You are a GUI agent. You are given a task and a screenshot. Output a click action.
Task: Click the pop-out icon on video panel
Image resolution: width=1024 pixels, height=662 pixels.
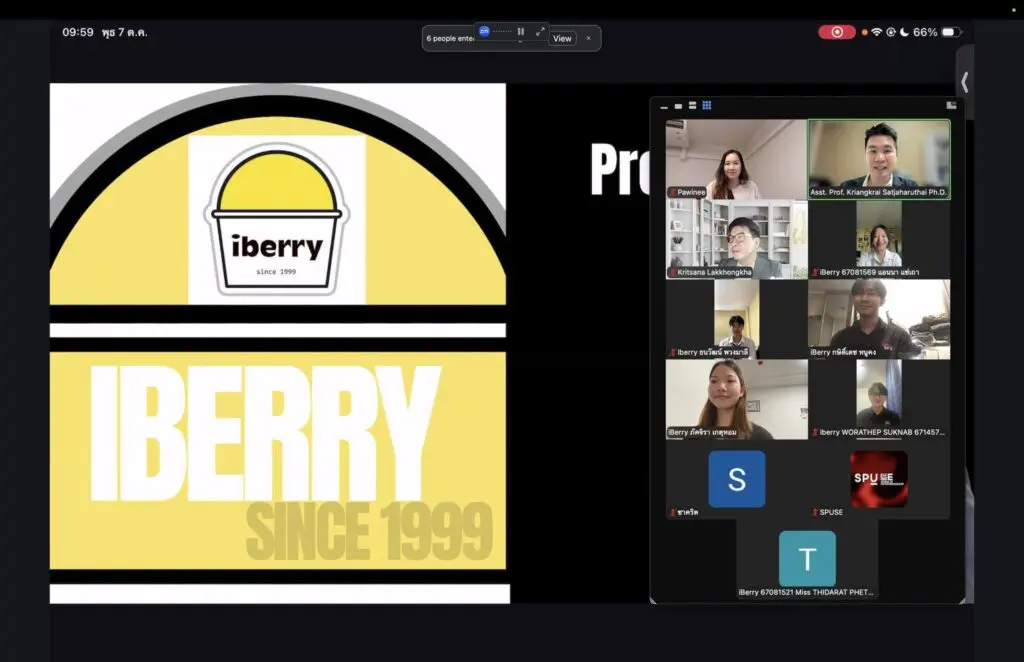click(951, 105)
